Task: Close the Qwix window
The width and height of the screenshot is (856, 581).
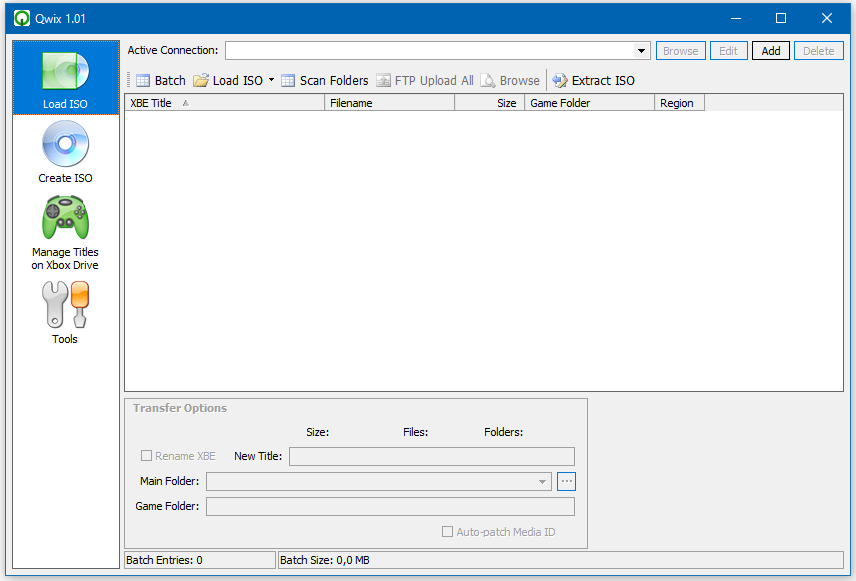Action: (x=827, y=19)
